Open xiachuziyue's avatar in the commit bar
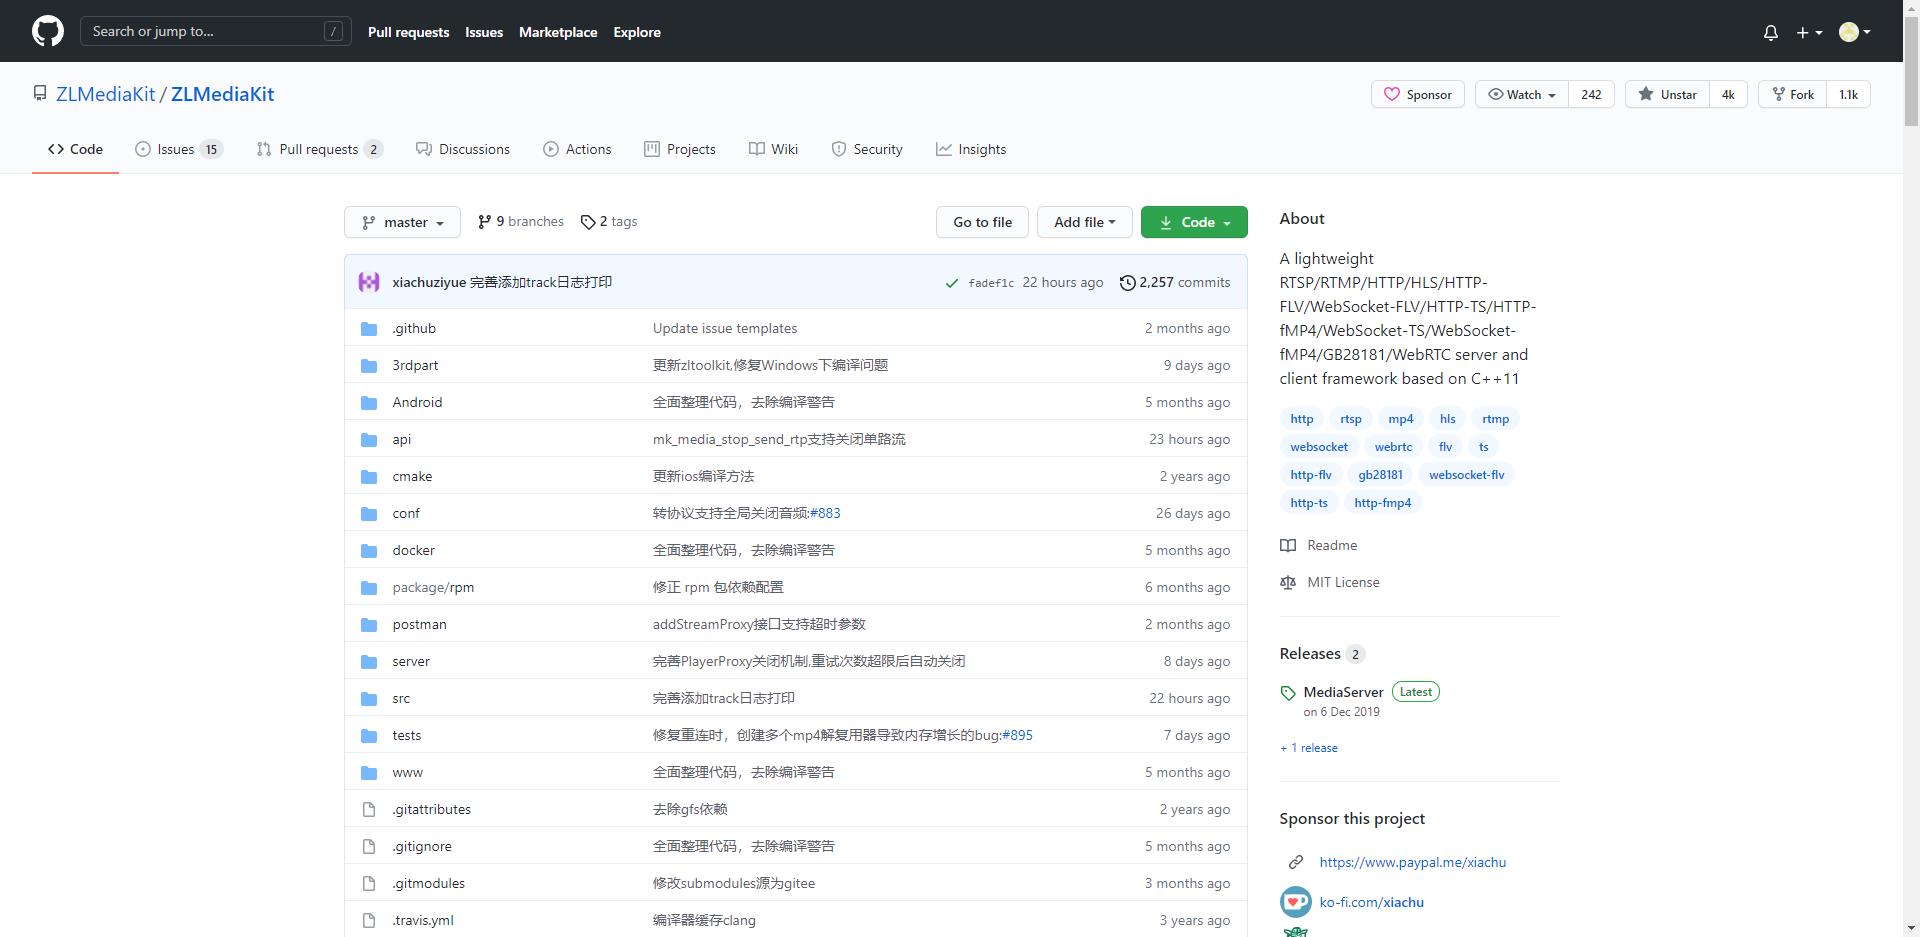 (x=369, y=282)
